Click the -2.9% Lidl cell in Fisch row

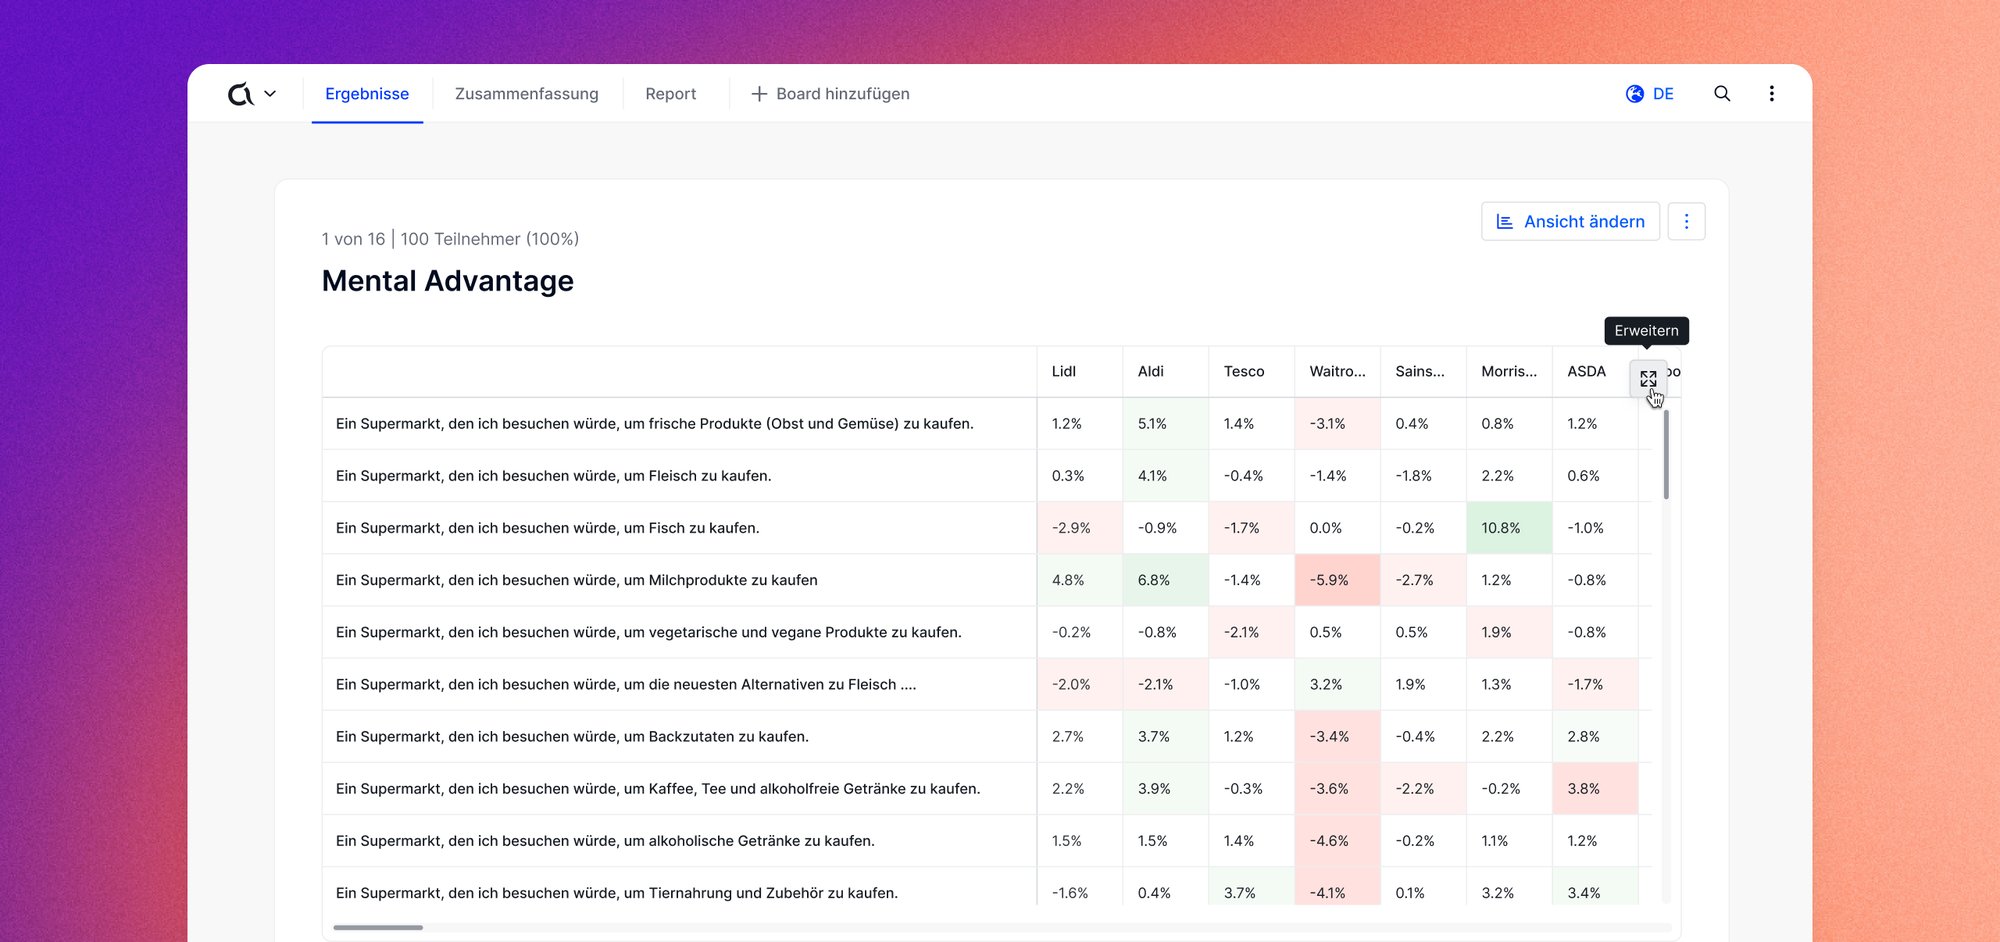[x=1080, y=528]
